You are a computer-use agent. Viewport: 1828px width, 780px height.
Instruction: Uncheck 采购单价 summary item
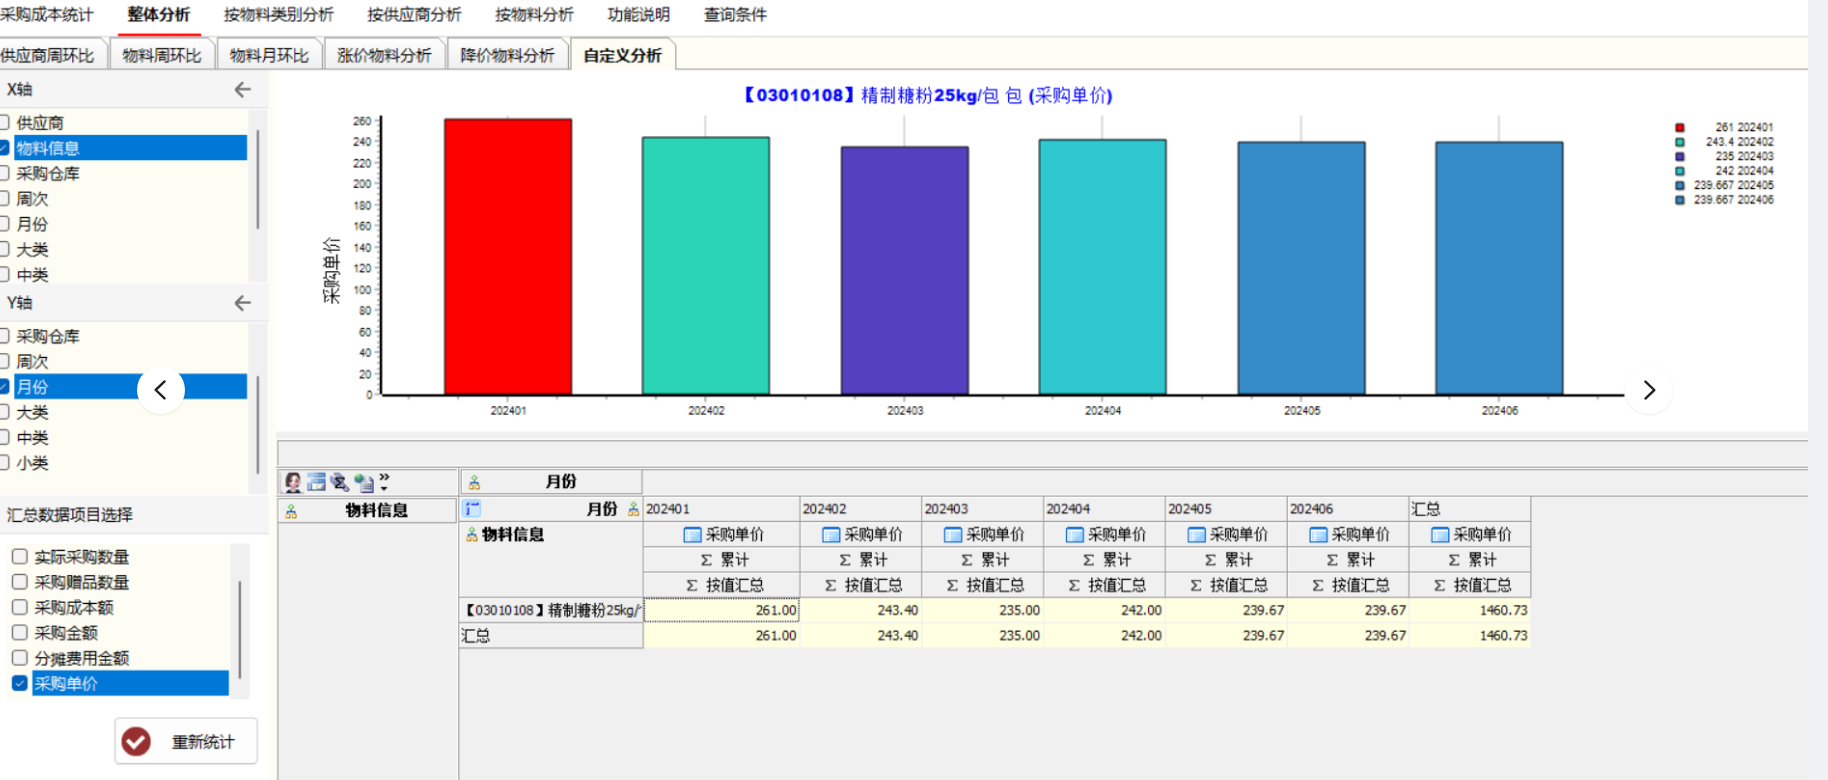[x=19, y=683]
